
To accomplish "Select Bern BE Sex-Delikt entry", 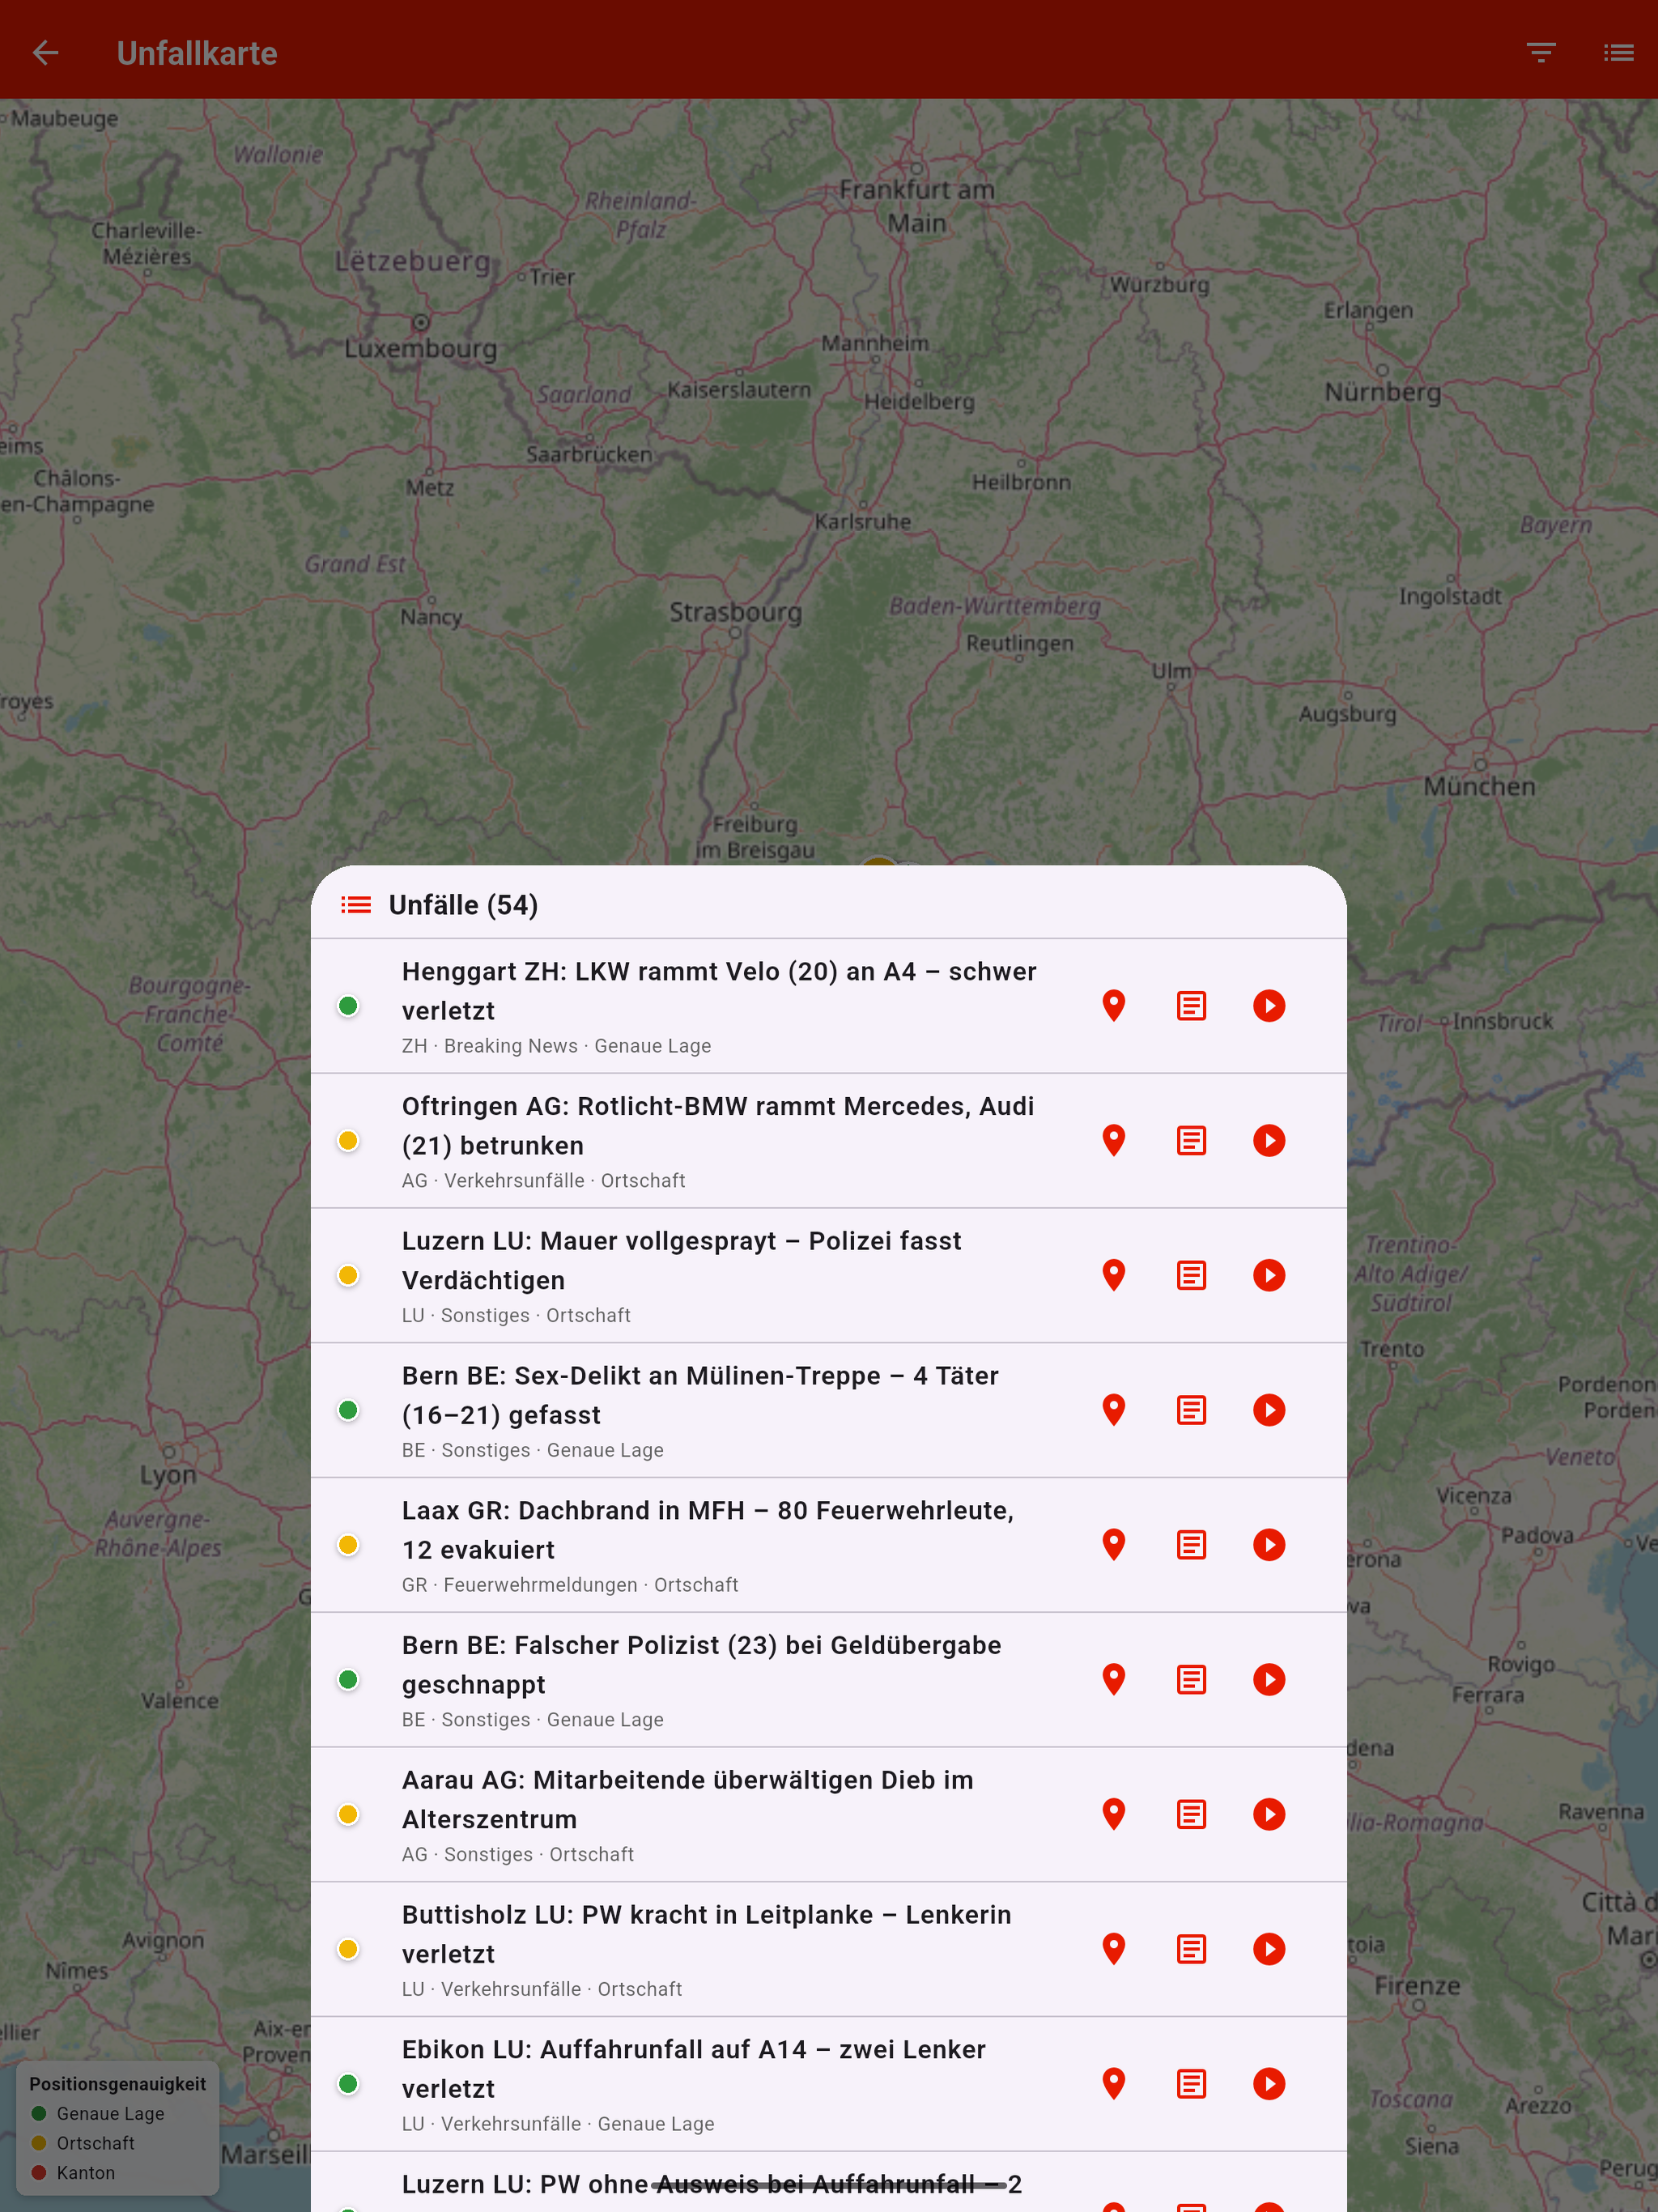I will [828, 1410].
